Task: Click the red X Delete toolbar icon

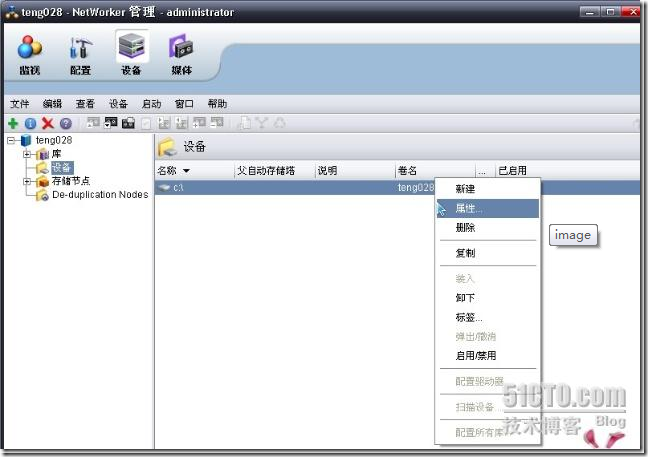Action: (48, 123)
